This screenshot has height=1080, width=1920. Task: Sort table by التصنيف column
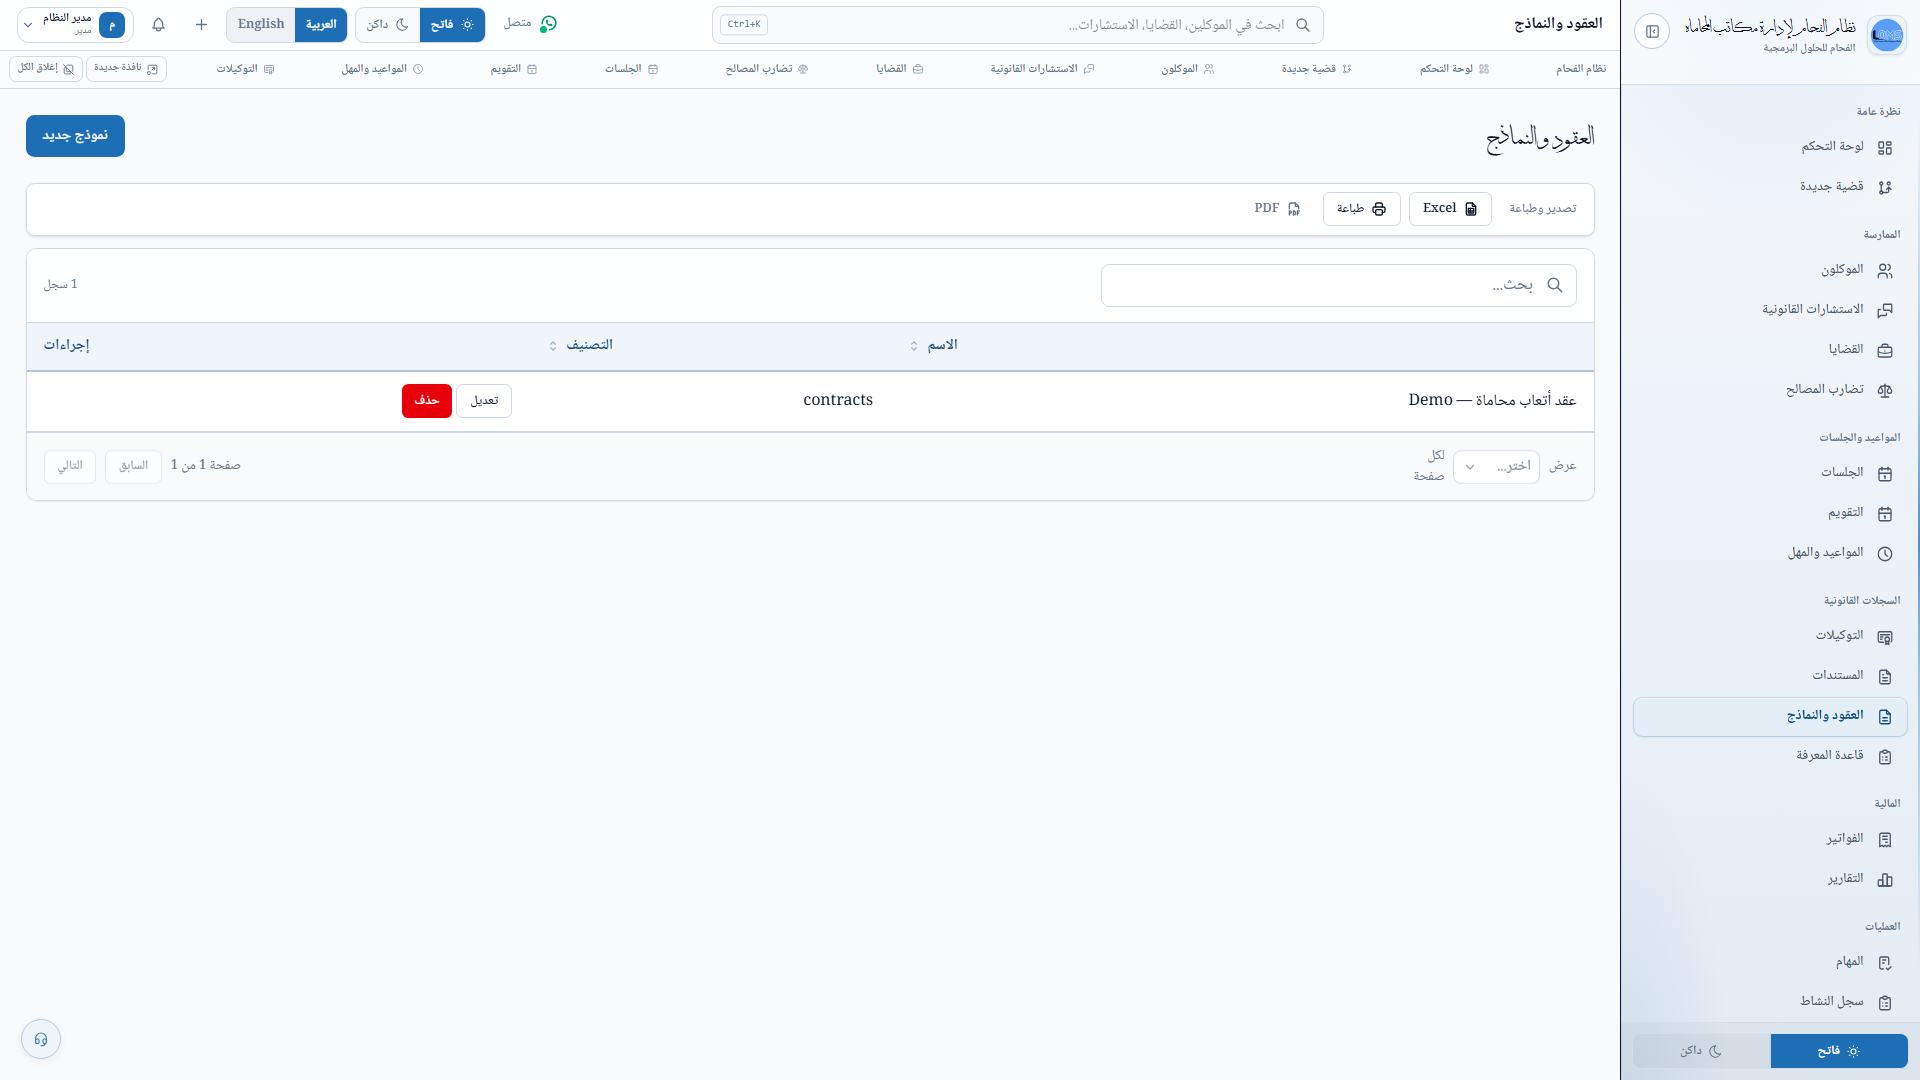tap(580, 345)
